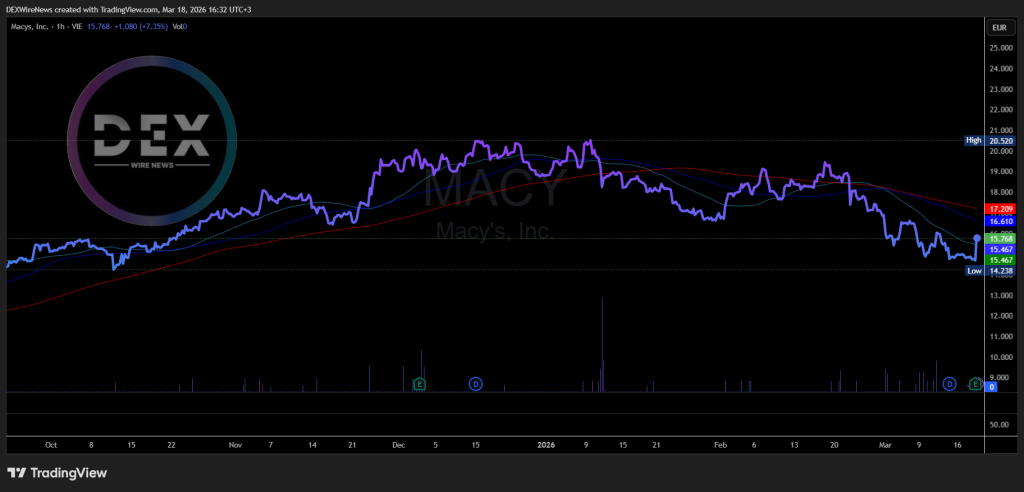
Task: Click the header text DEXWireNews created with TradingView.com
Action: 84,10
